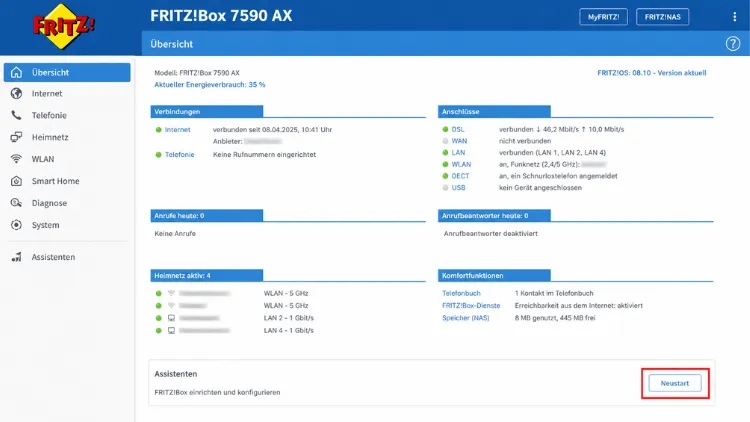Open the Telefonbuch link

pos(461,293)
